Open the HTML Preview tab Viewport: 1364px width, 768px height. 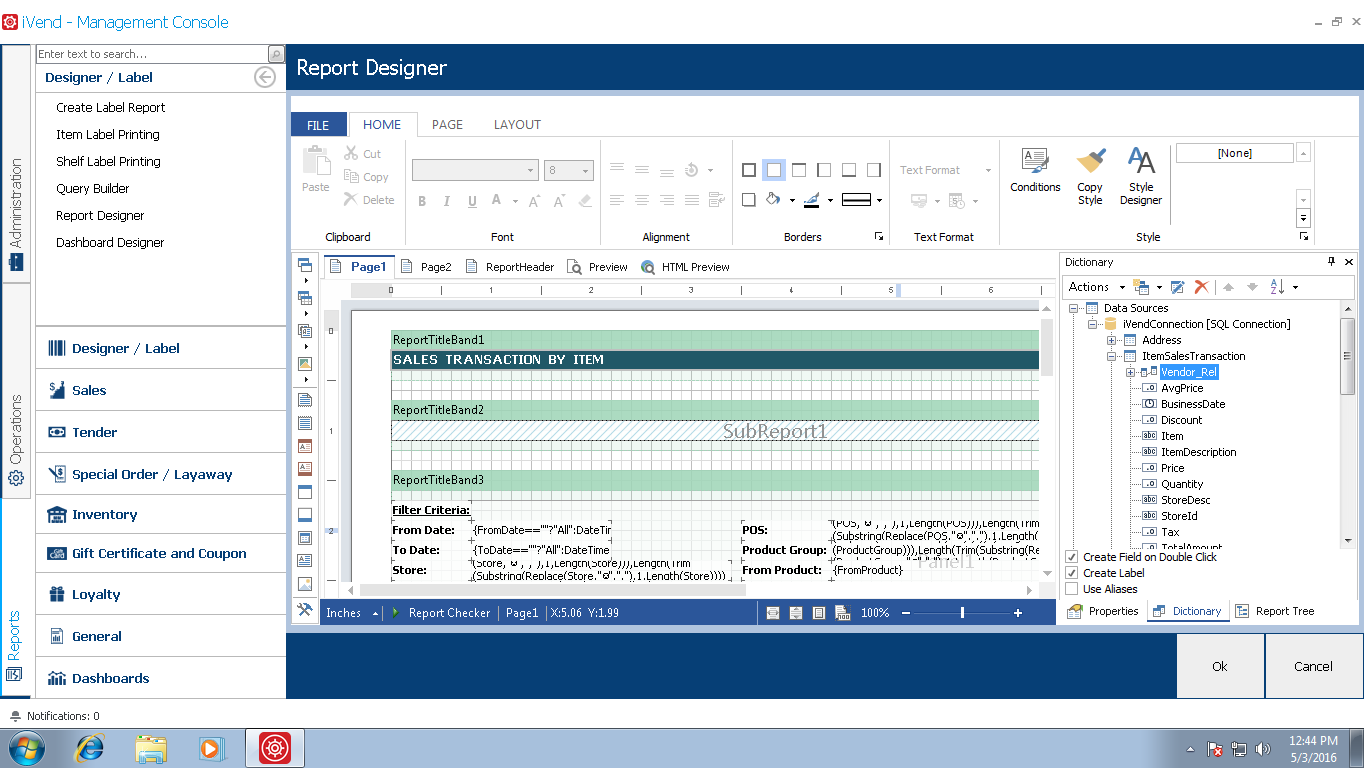(x=685, y=267)
